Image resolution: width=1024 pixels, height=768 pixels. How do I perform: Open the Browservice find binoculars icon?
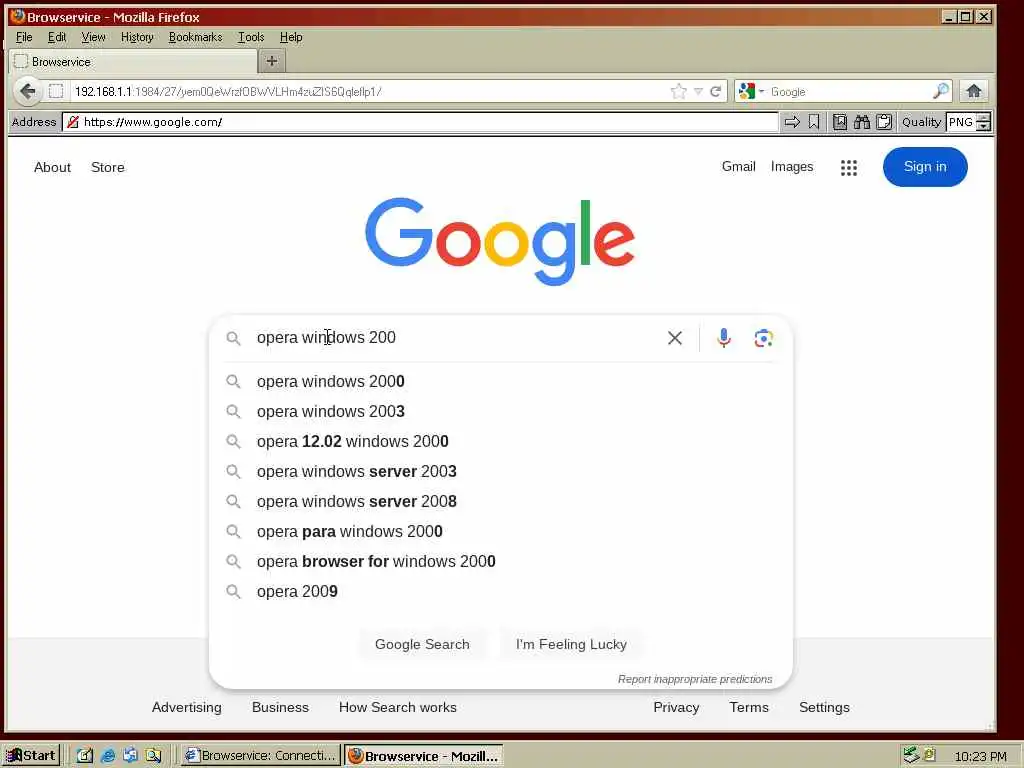coord(862,122)
